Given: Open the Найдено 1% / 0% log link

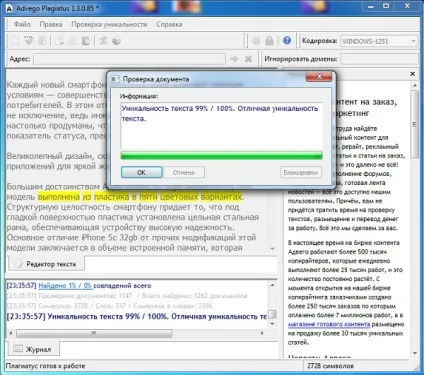Looking at the screenshot, I should (x=65, y=286).
